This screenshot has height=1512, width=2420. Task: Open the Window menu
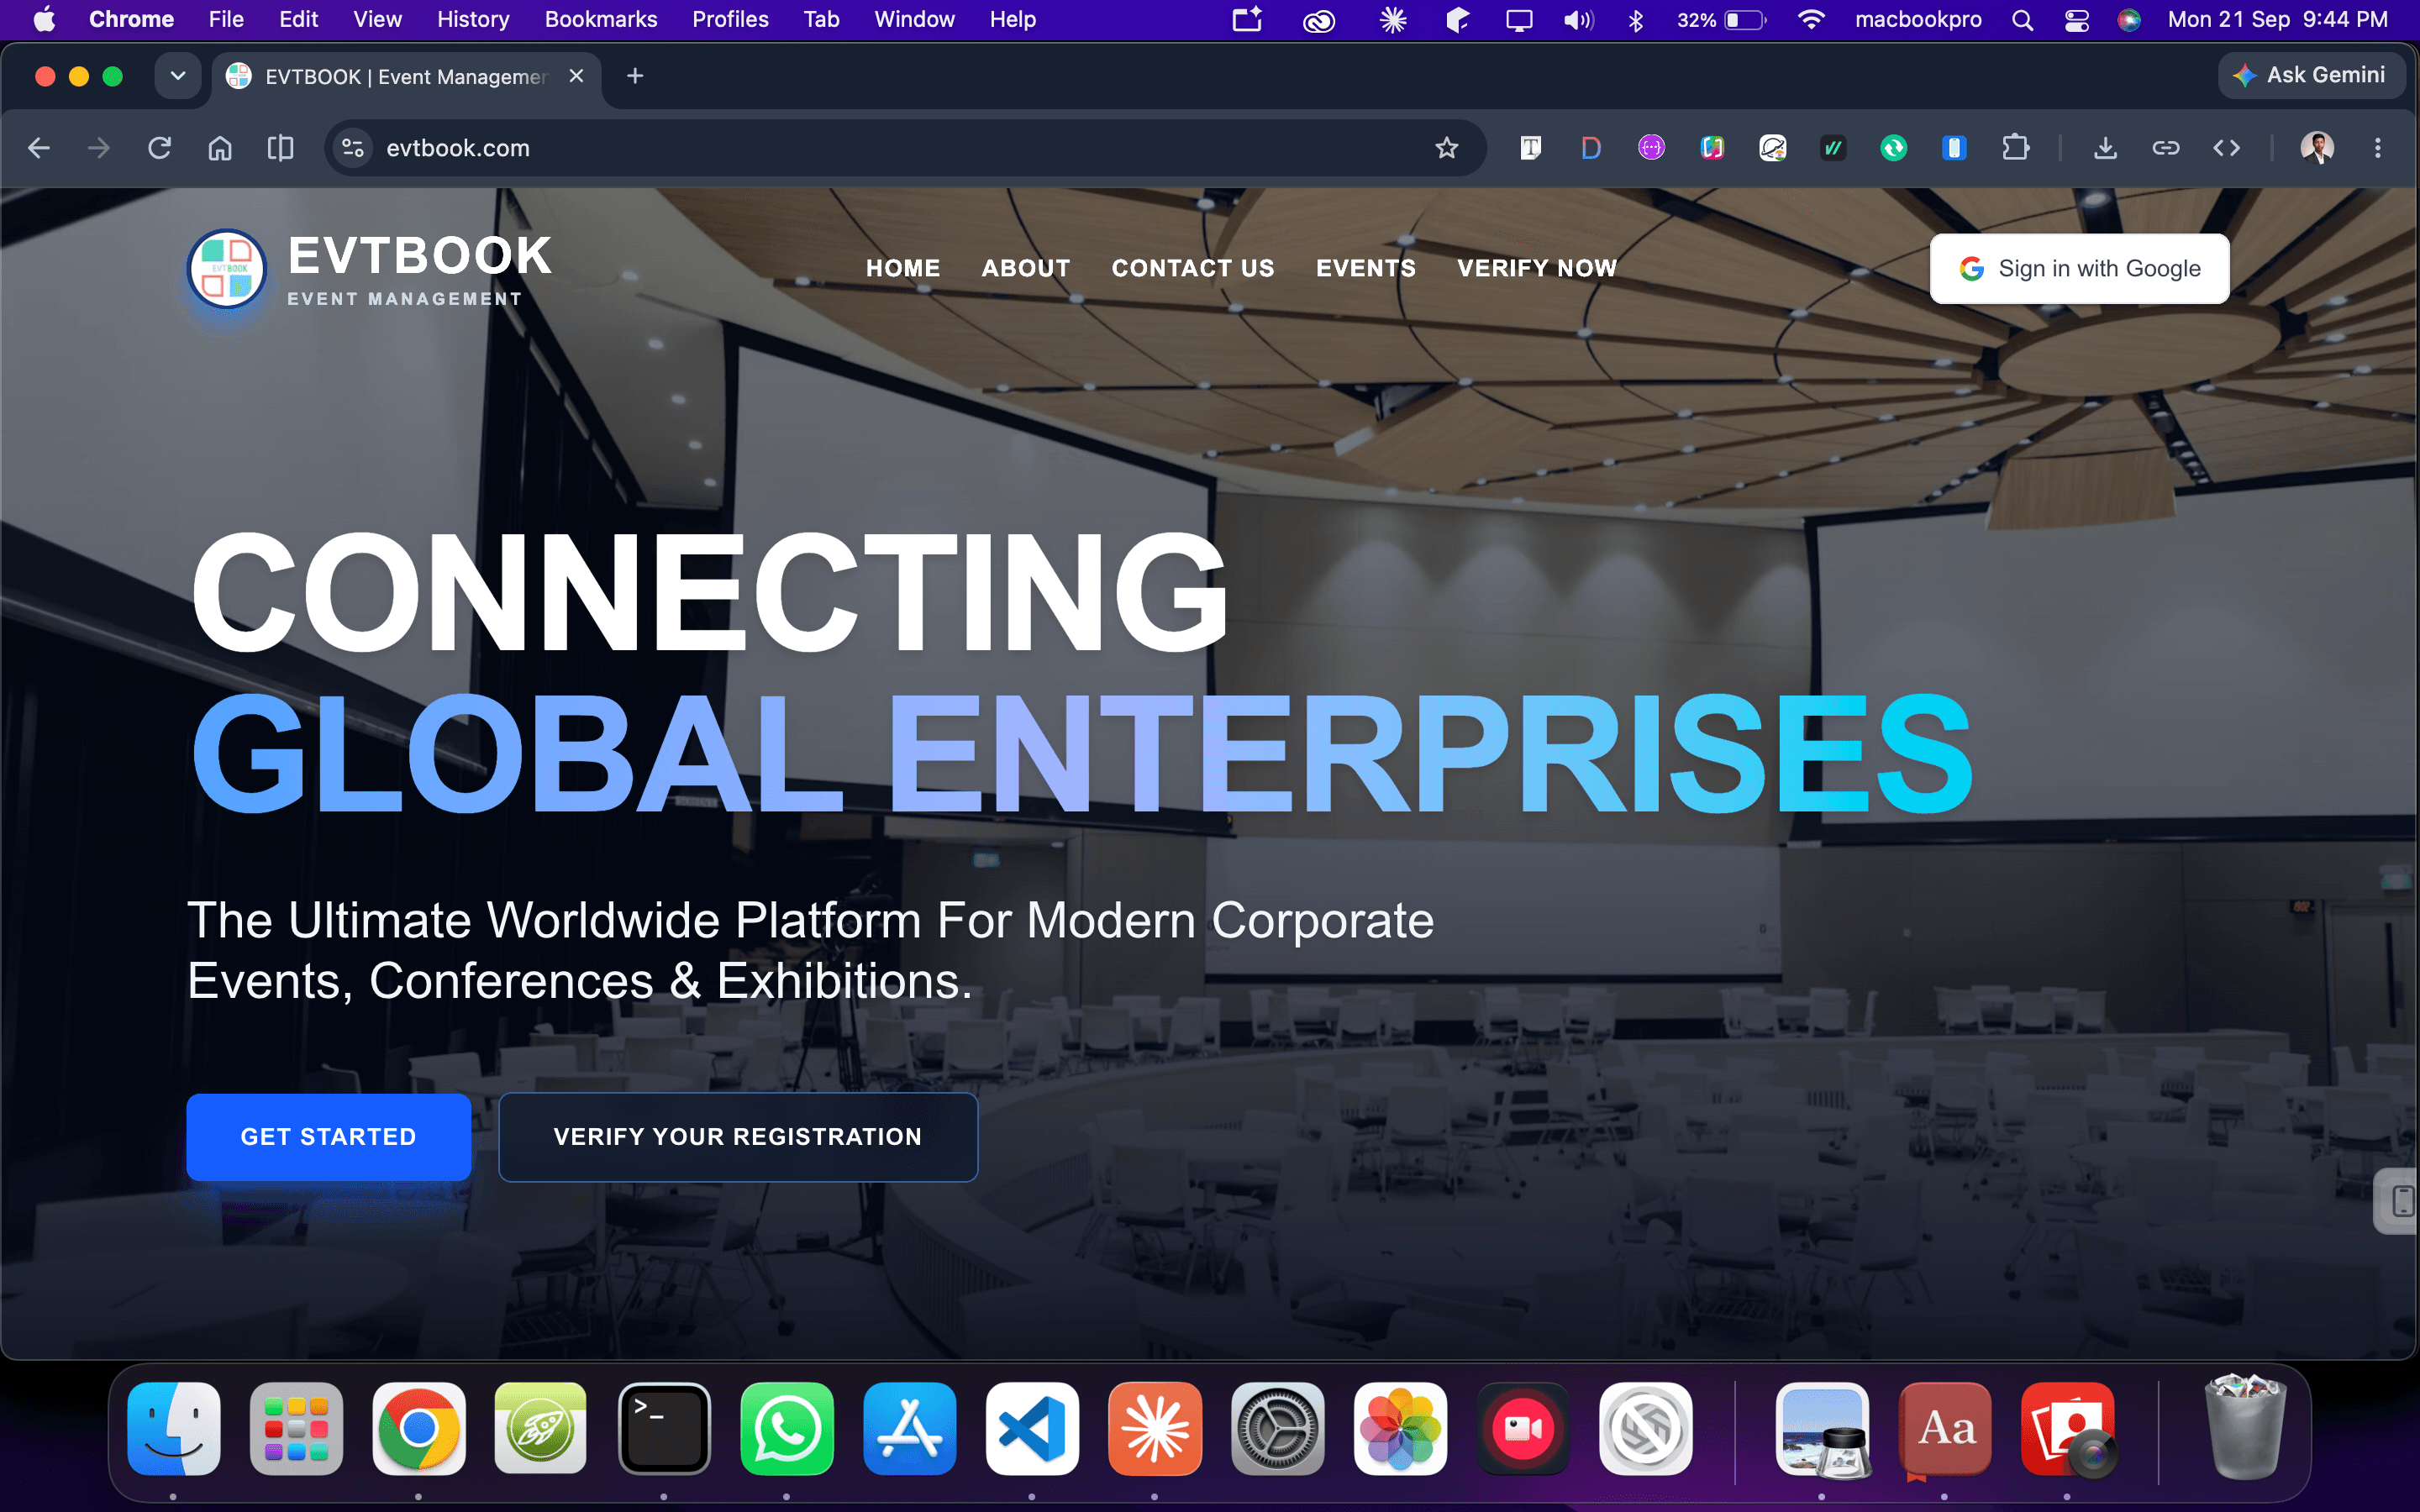[x=914, y=19]
